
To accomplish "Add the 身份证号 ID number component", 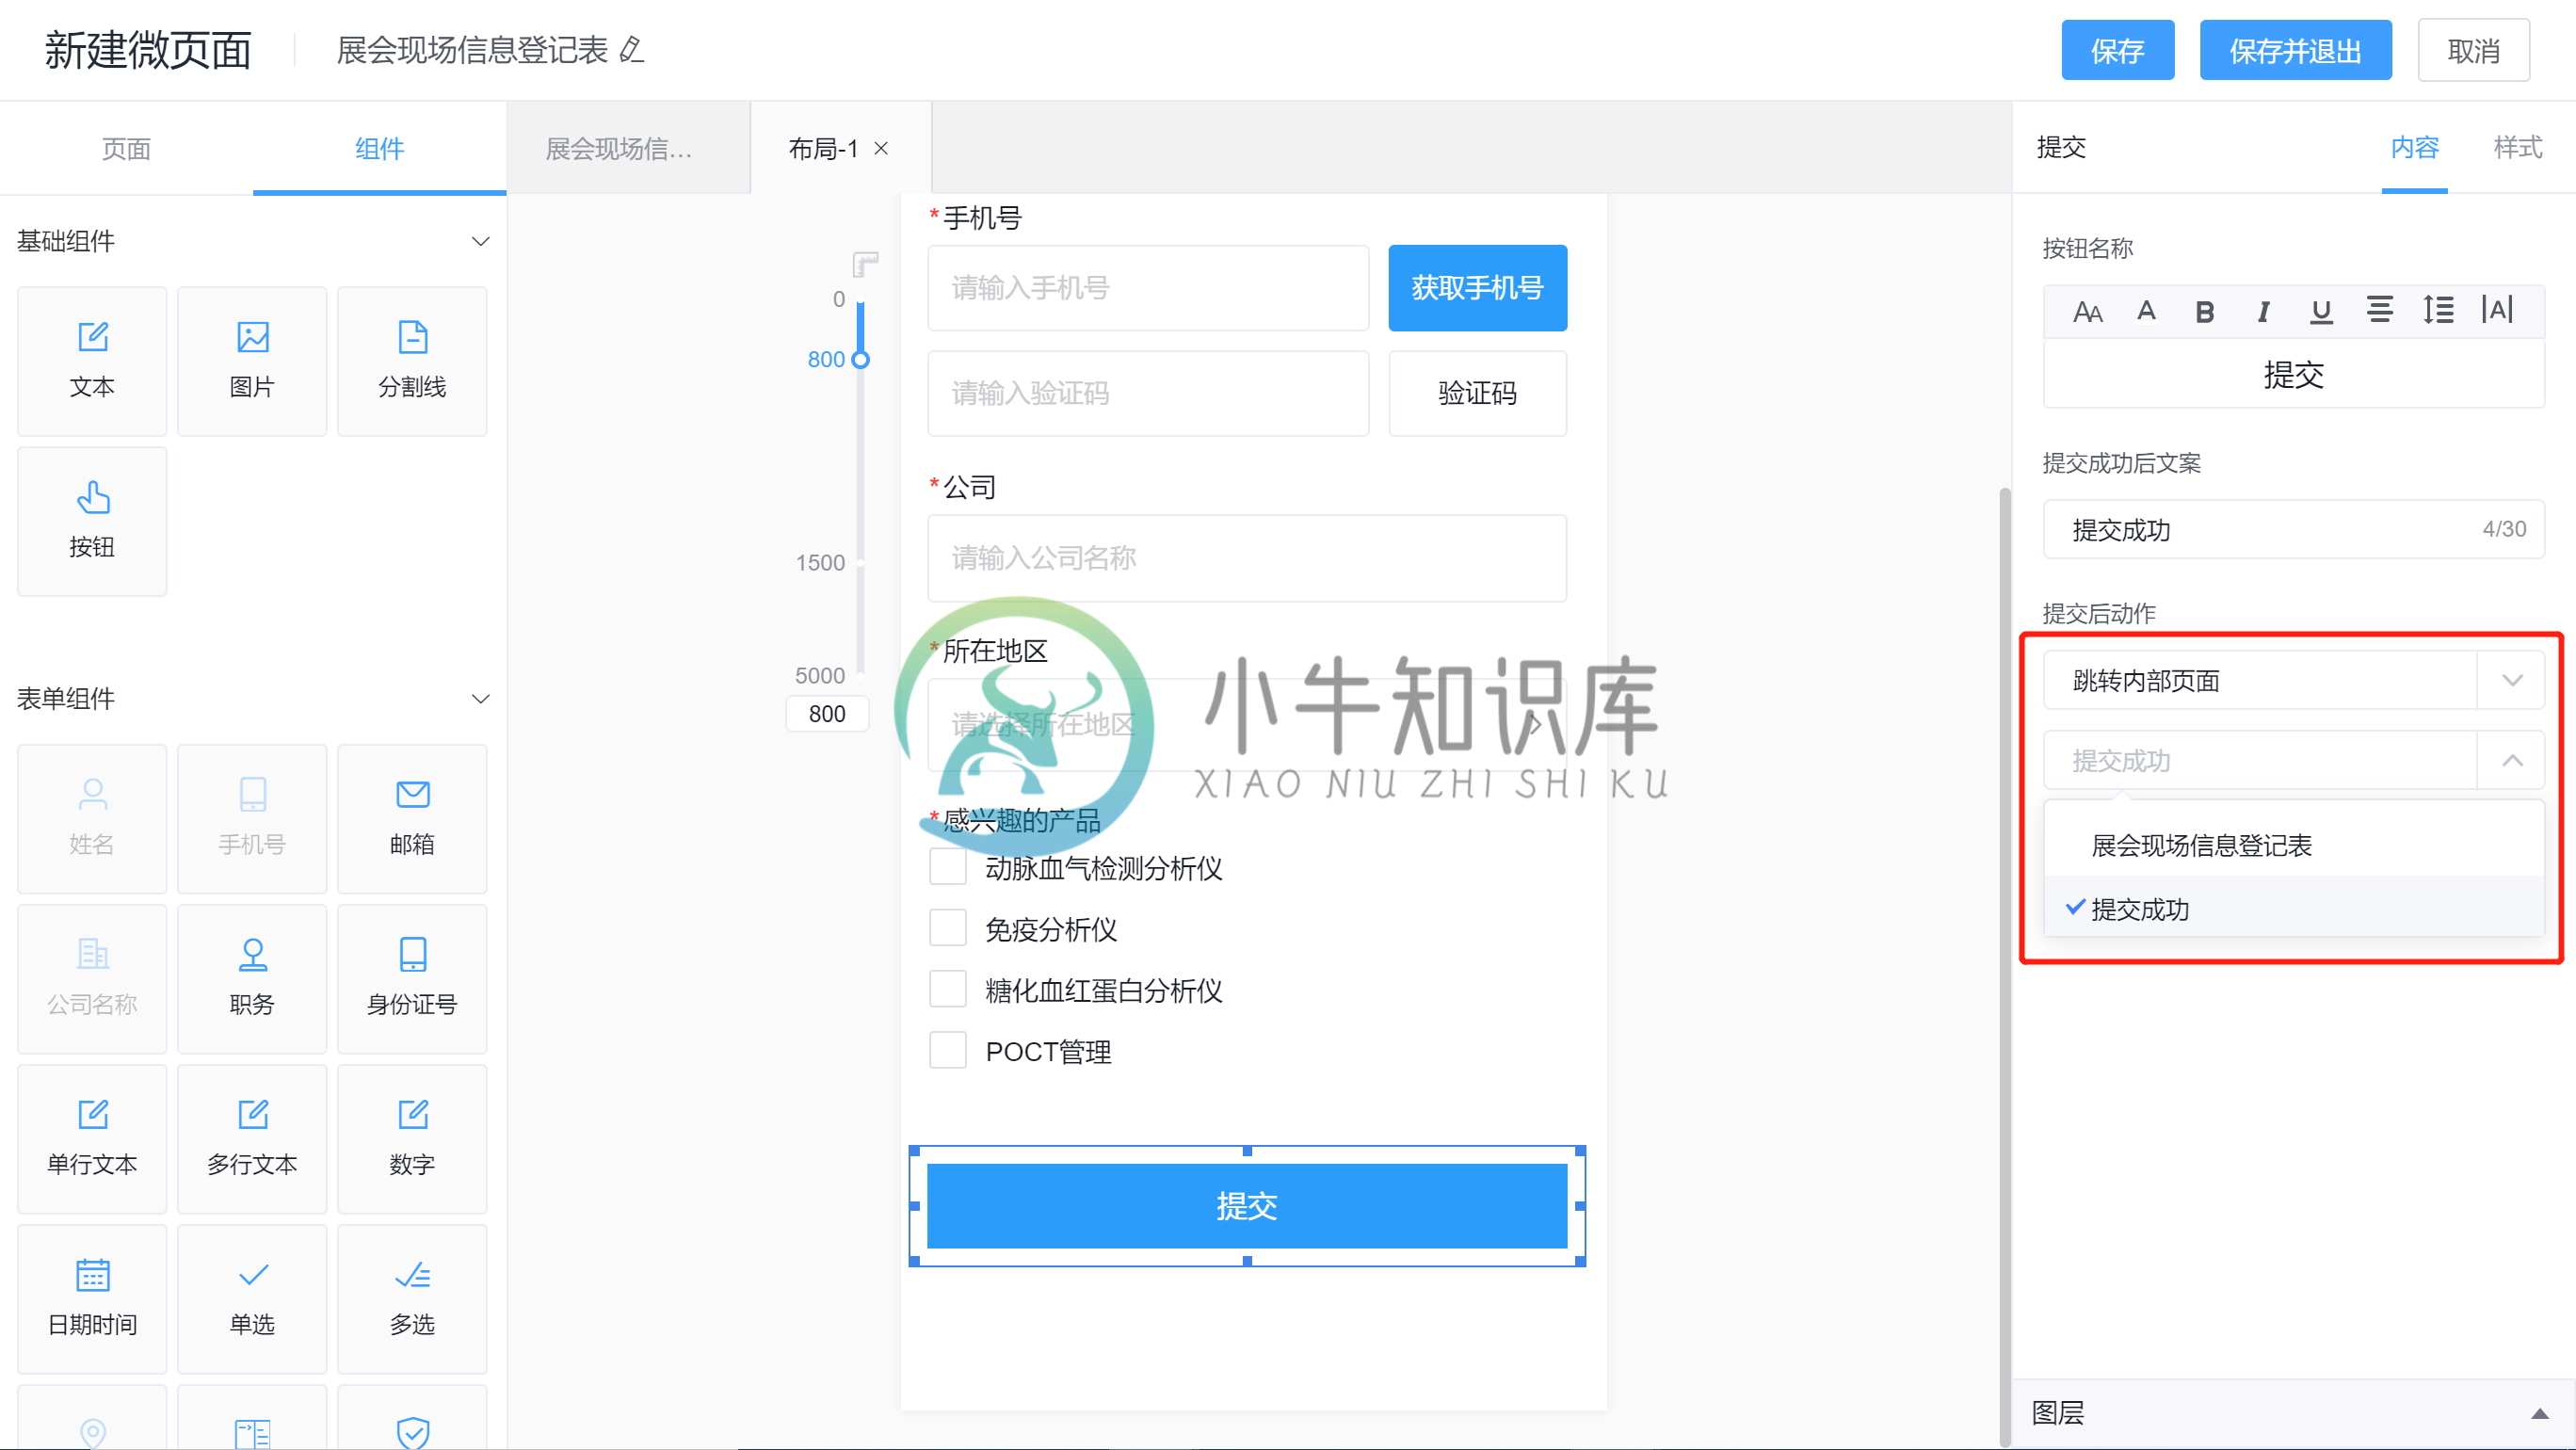I will click(x=412, y=978).
